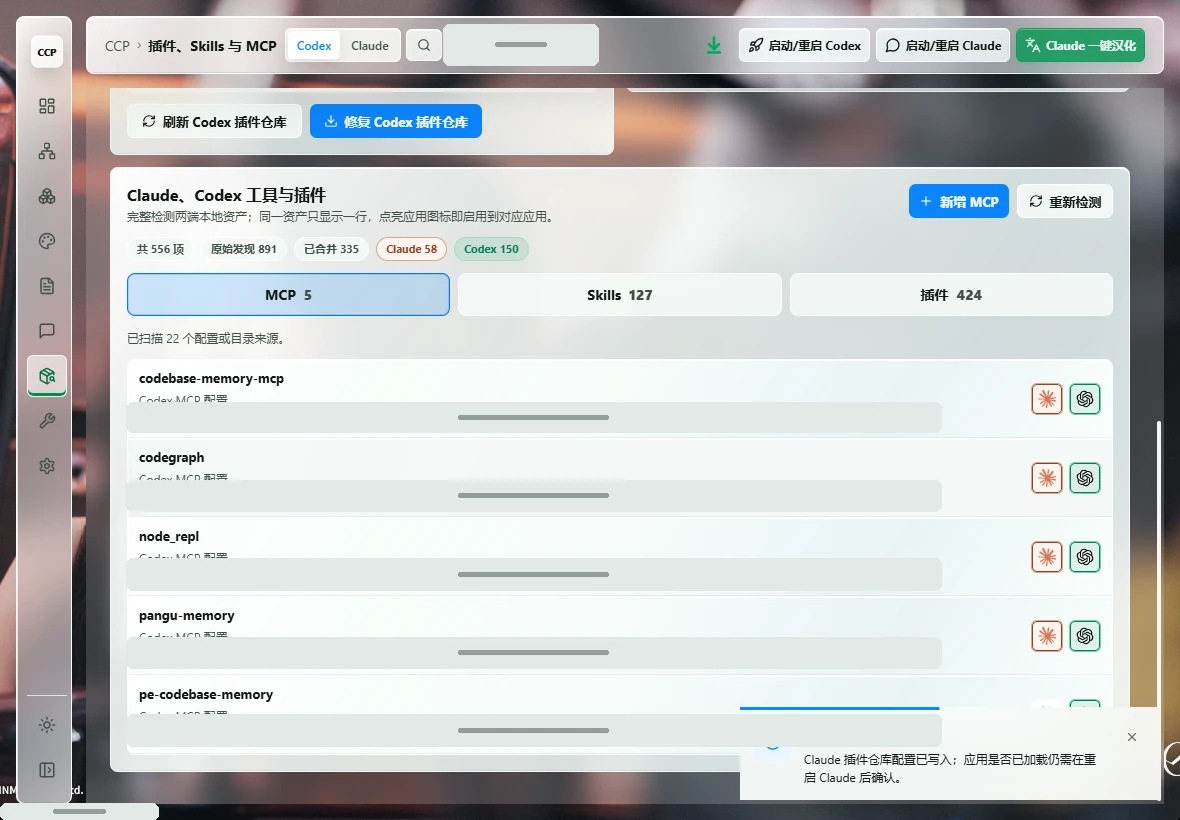Click the 插件、Skills 与 MCP breadcrumb title
The width and height of the screenshot is (1180, 820).
point(212,46)
